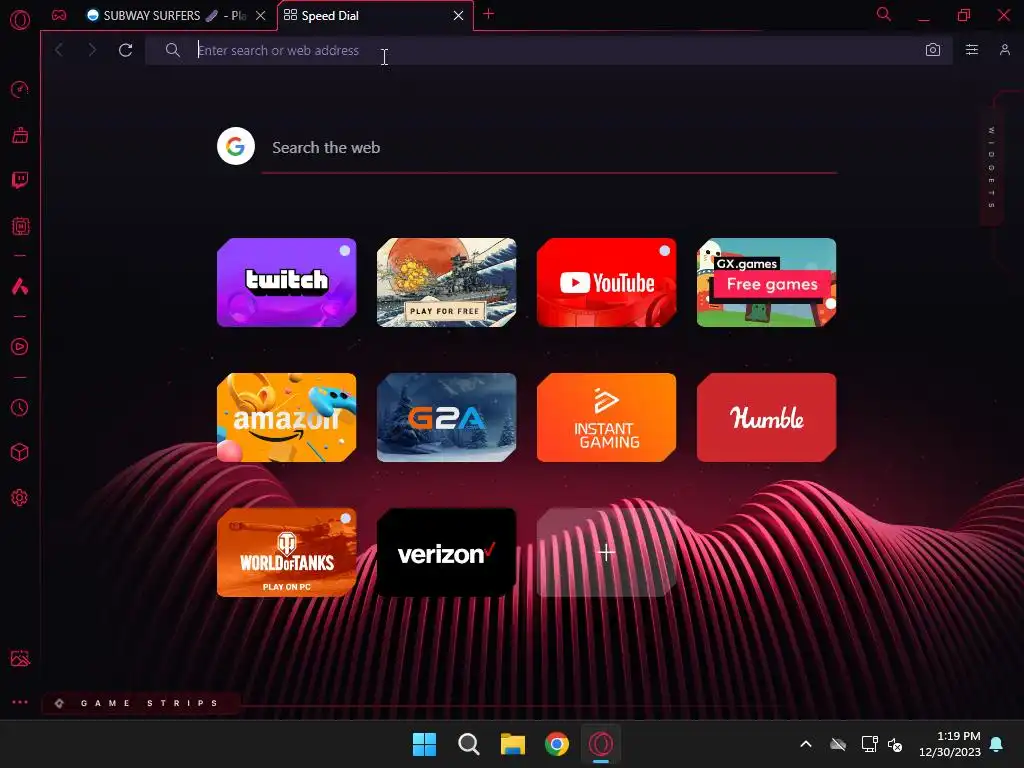
Task: Open Aria AI icon in the sidebar
Action: [x=20, y=286]
